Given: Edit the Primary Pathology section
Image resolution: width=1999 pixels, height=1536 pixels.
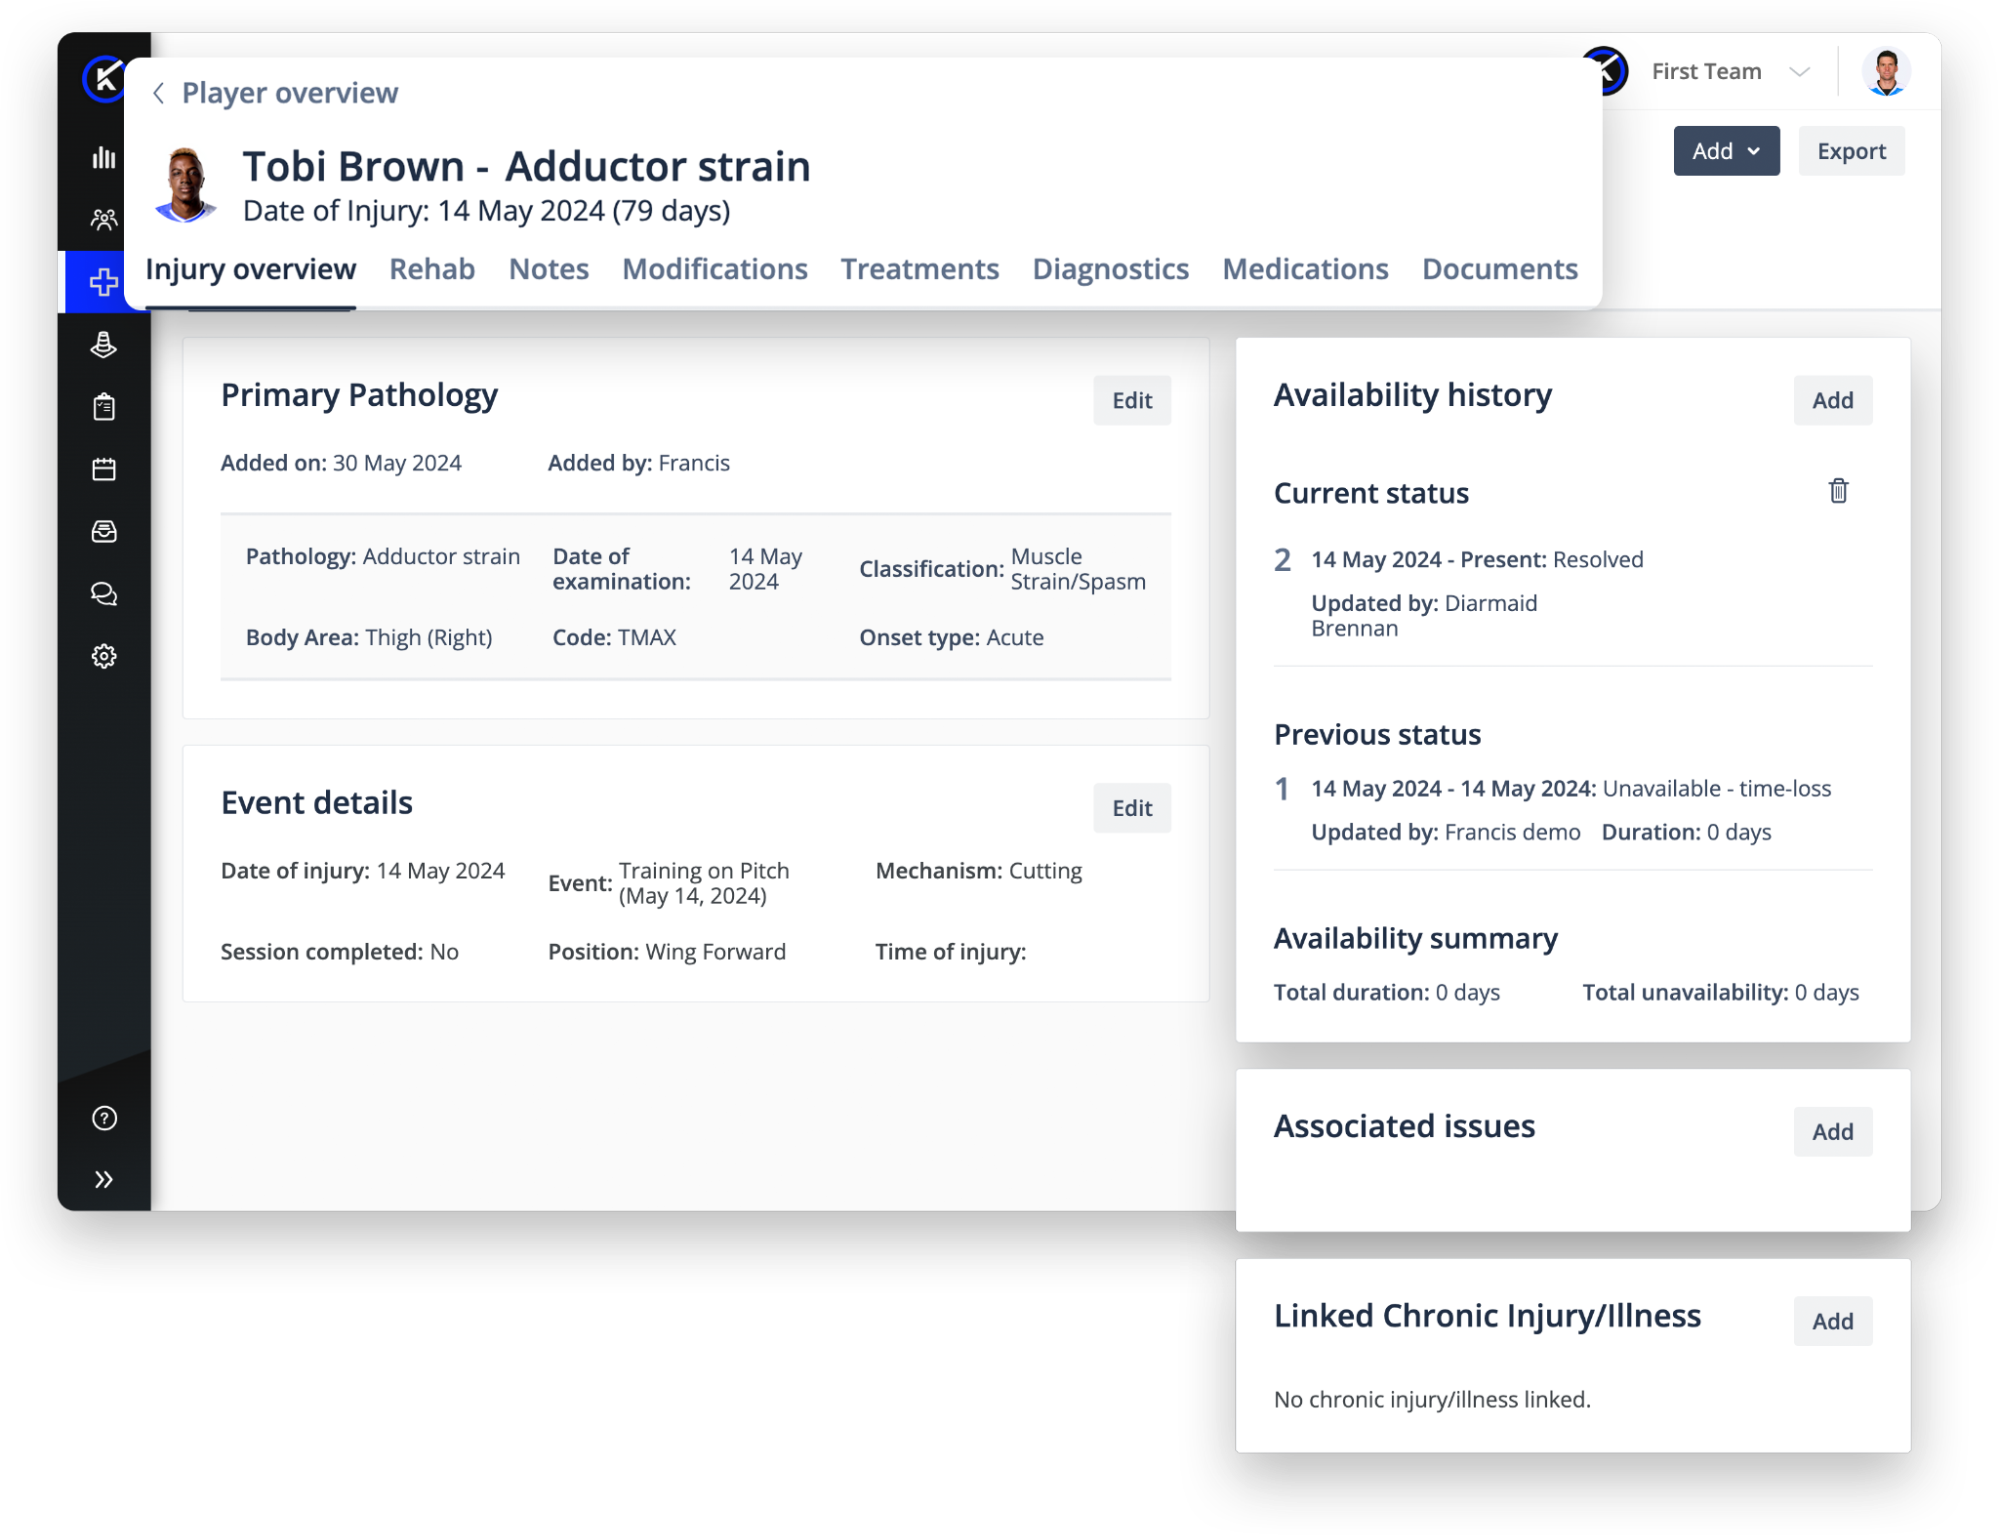Looking at the screenshot, I should 1132,400.
